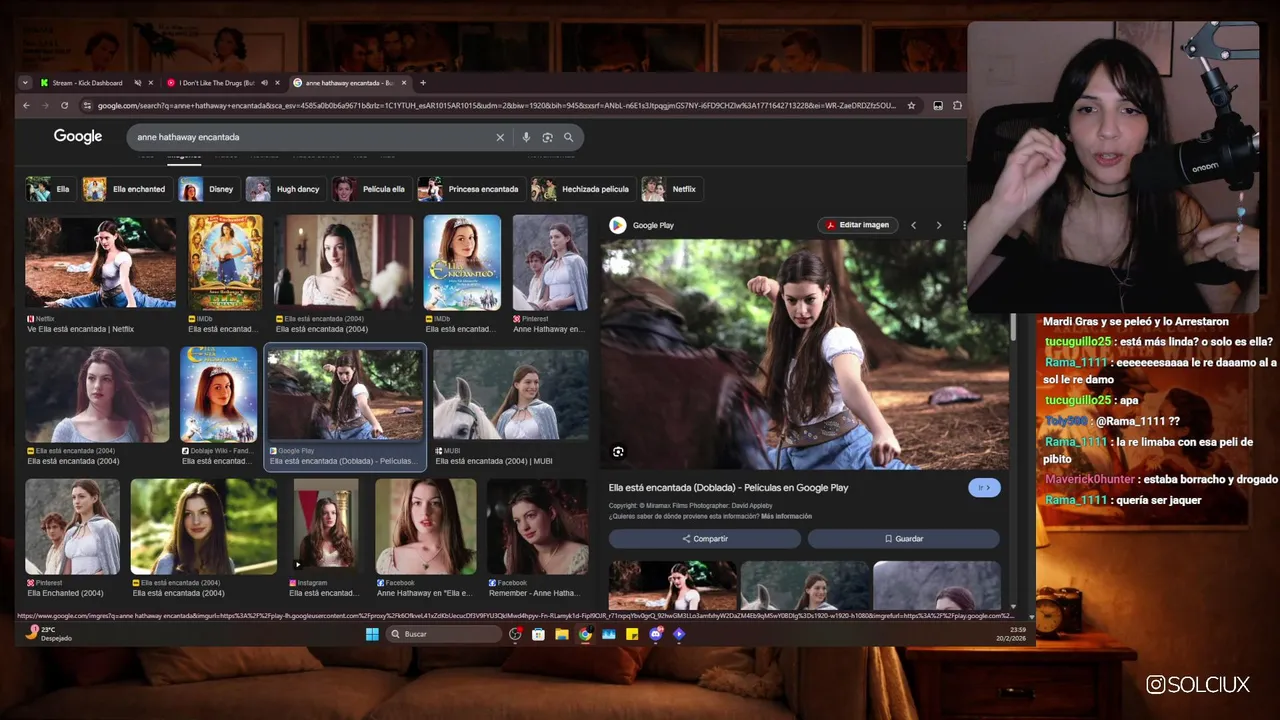Screen dimensions: 1280x720
Task: Open the Instagram Ella está encantada thumbnail
Action: tap(326, 526)
